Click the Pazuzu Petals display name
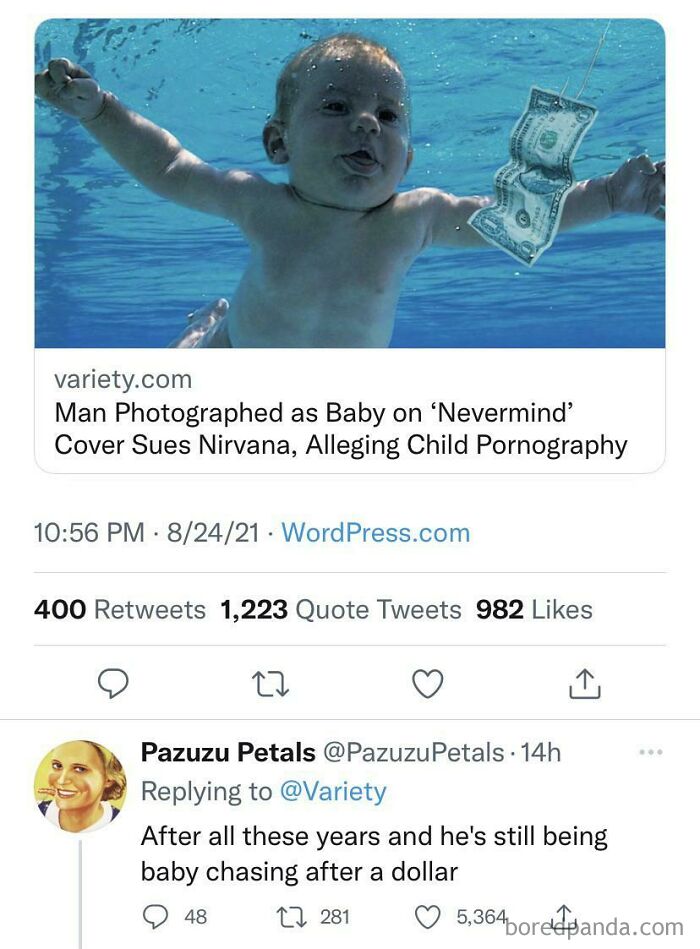Image resolution: width=700 pixels, height=949 pixels. click(x=228, y=752)
